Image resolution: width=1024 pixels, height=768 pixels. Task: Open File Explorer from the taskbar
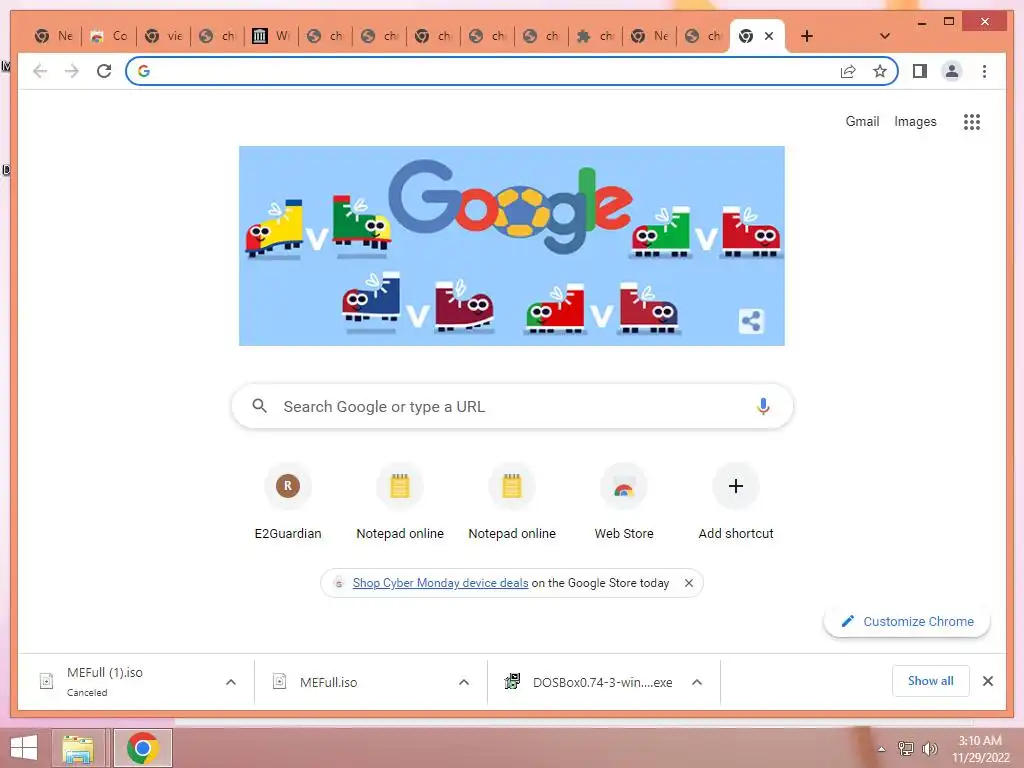[x=78, y=748]
